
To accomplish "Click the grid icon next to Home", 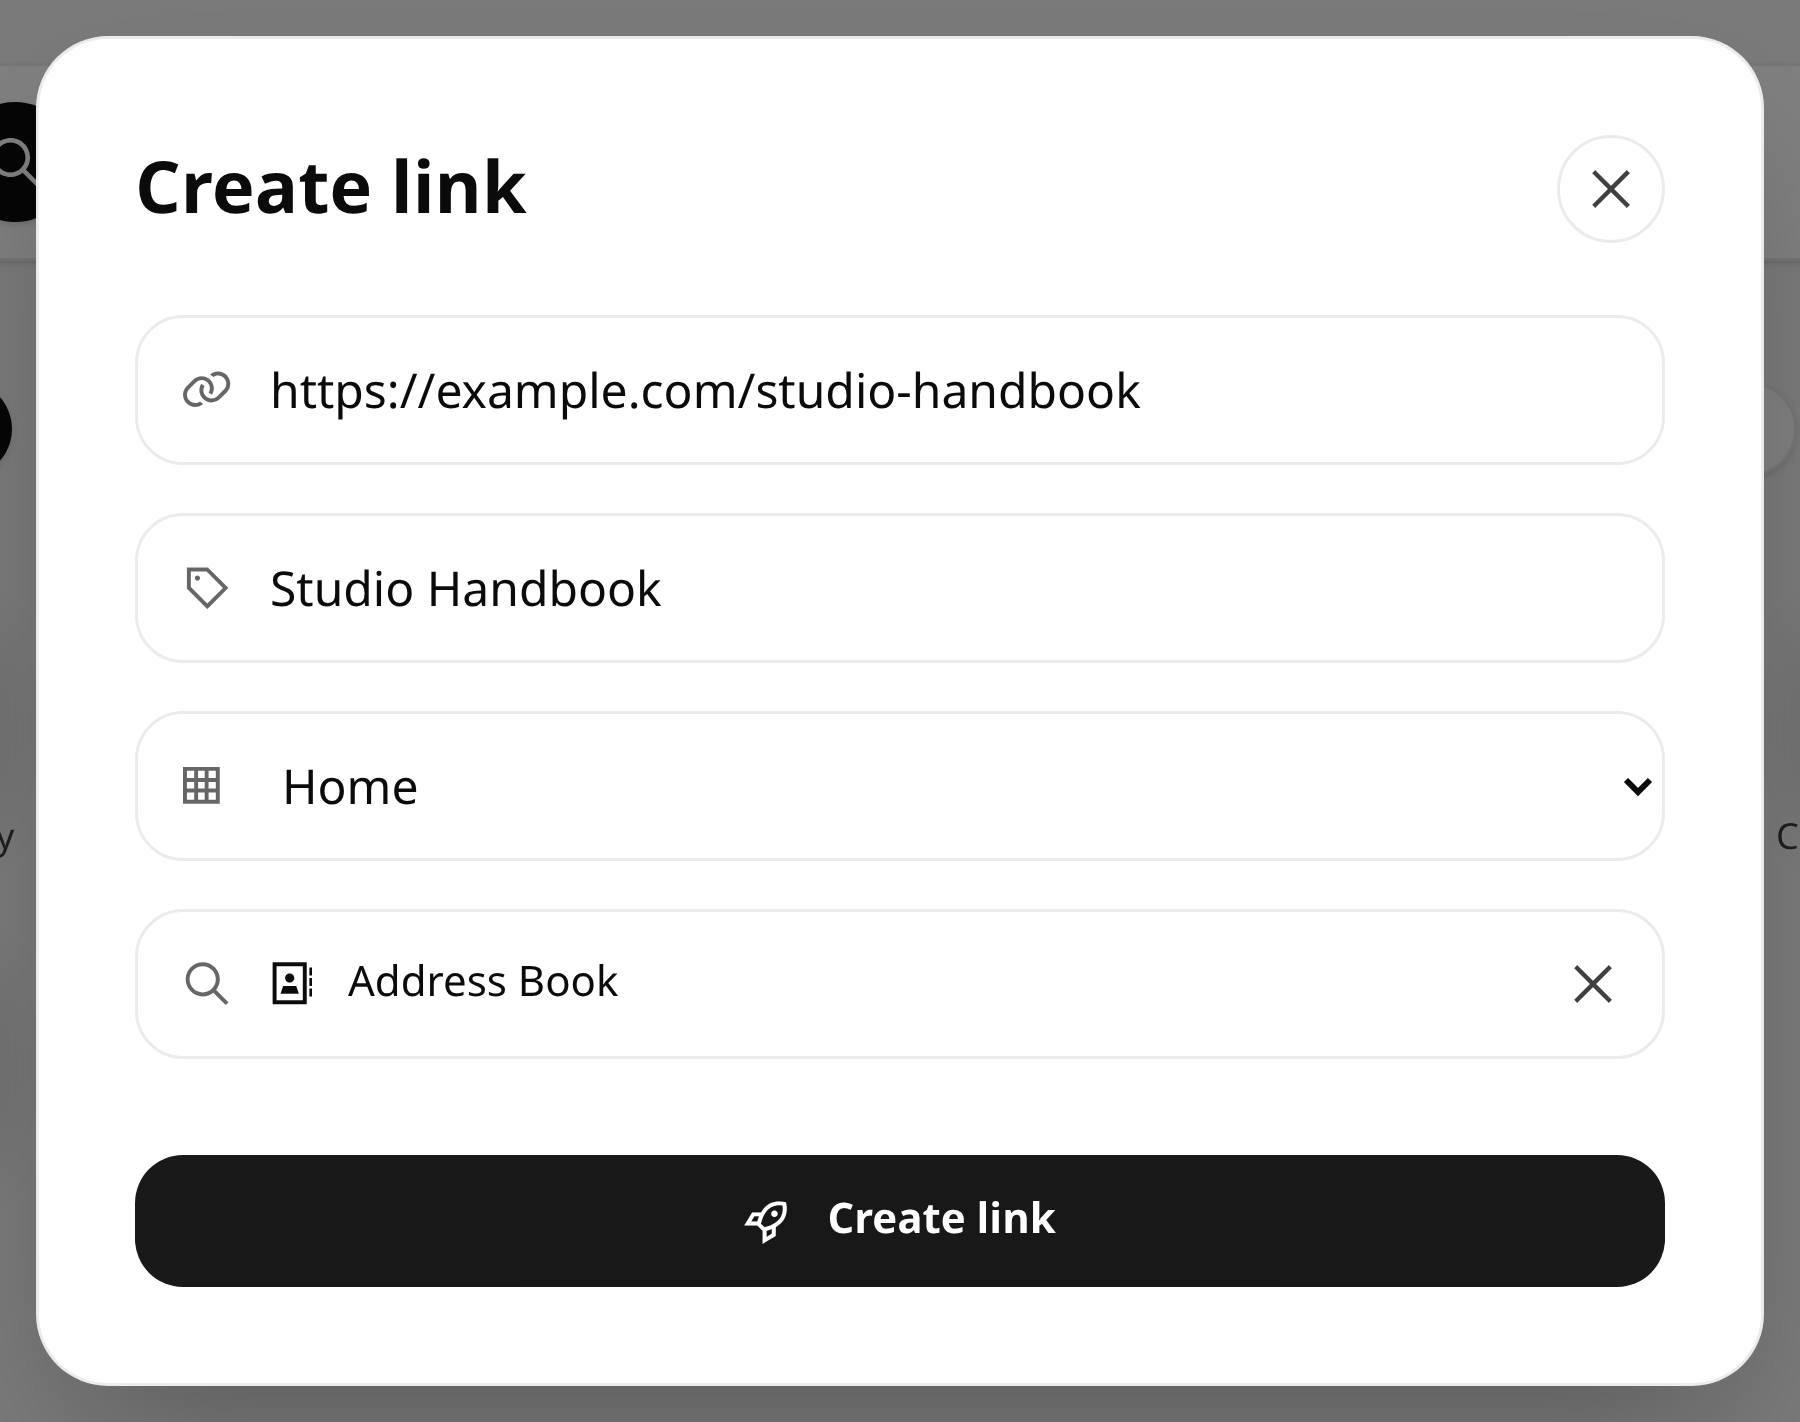I will (x=202, y=786).
